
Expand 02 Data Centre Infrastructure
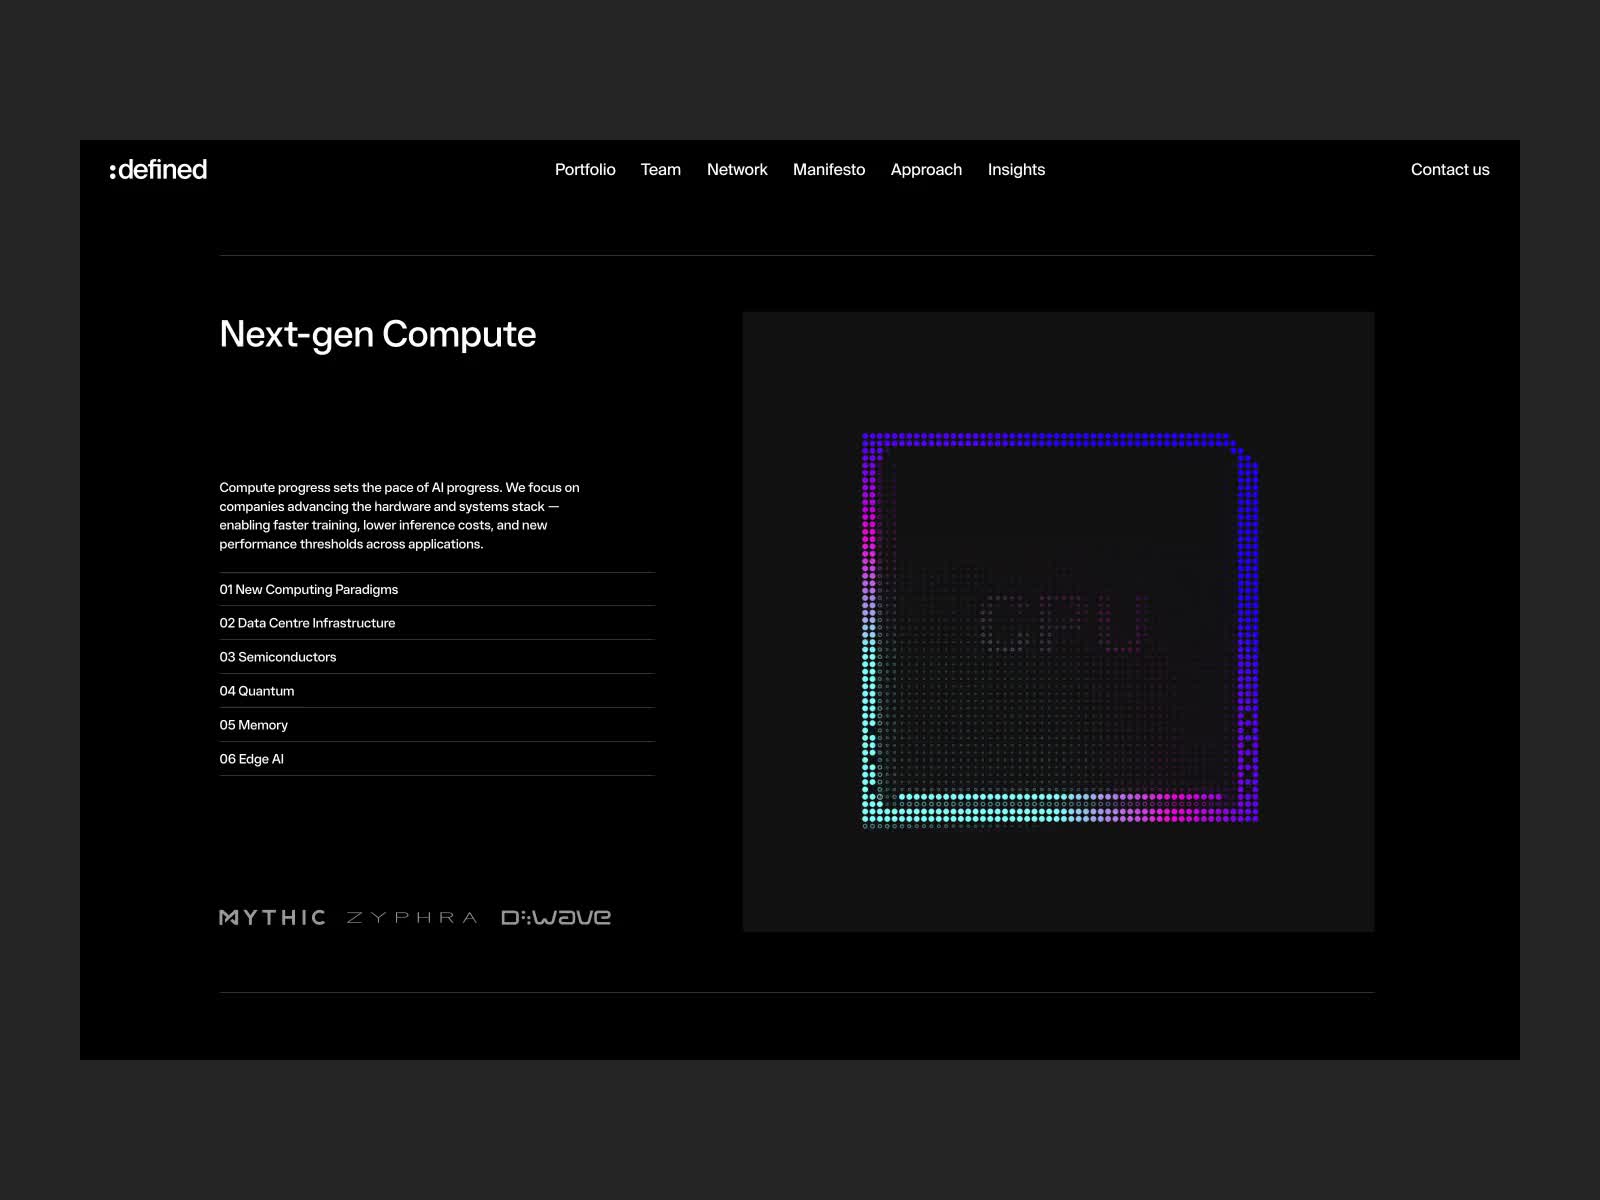coord(308,623)
